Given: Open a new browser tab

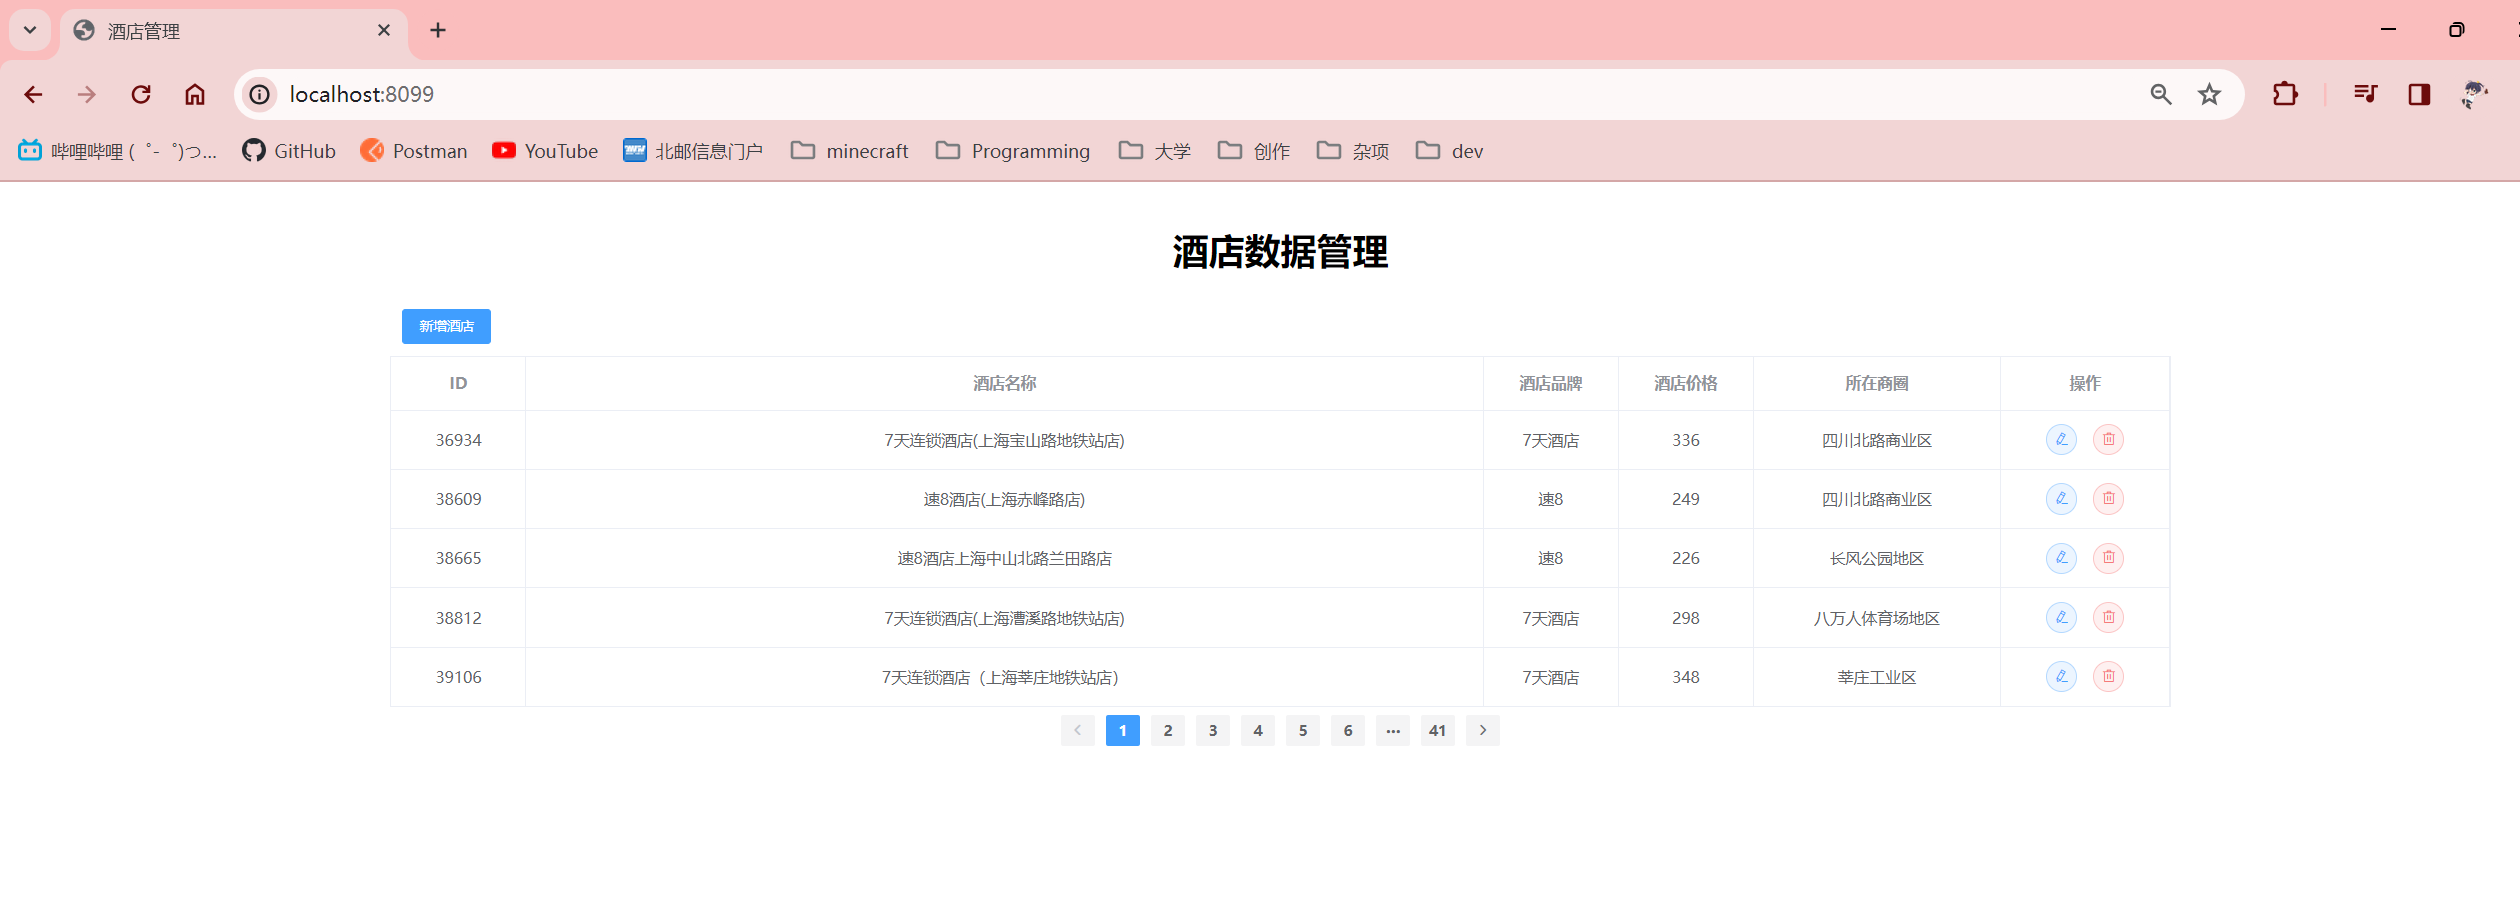Looking at the screenshot, I should (438, 30).
